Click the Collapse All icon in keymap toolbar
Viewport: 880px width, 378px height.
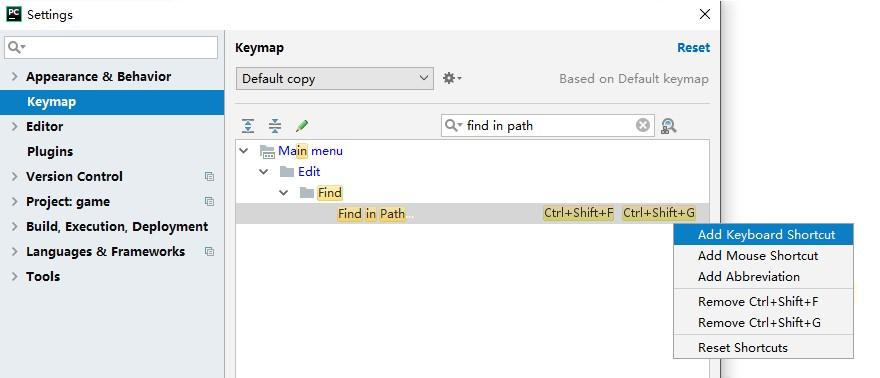pos(275,126)
